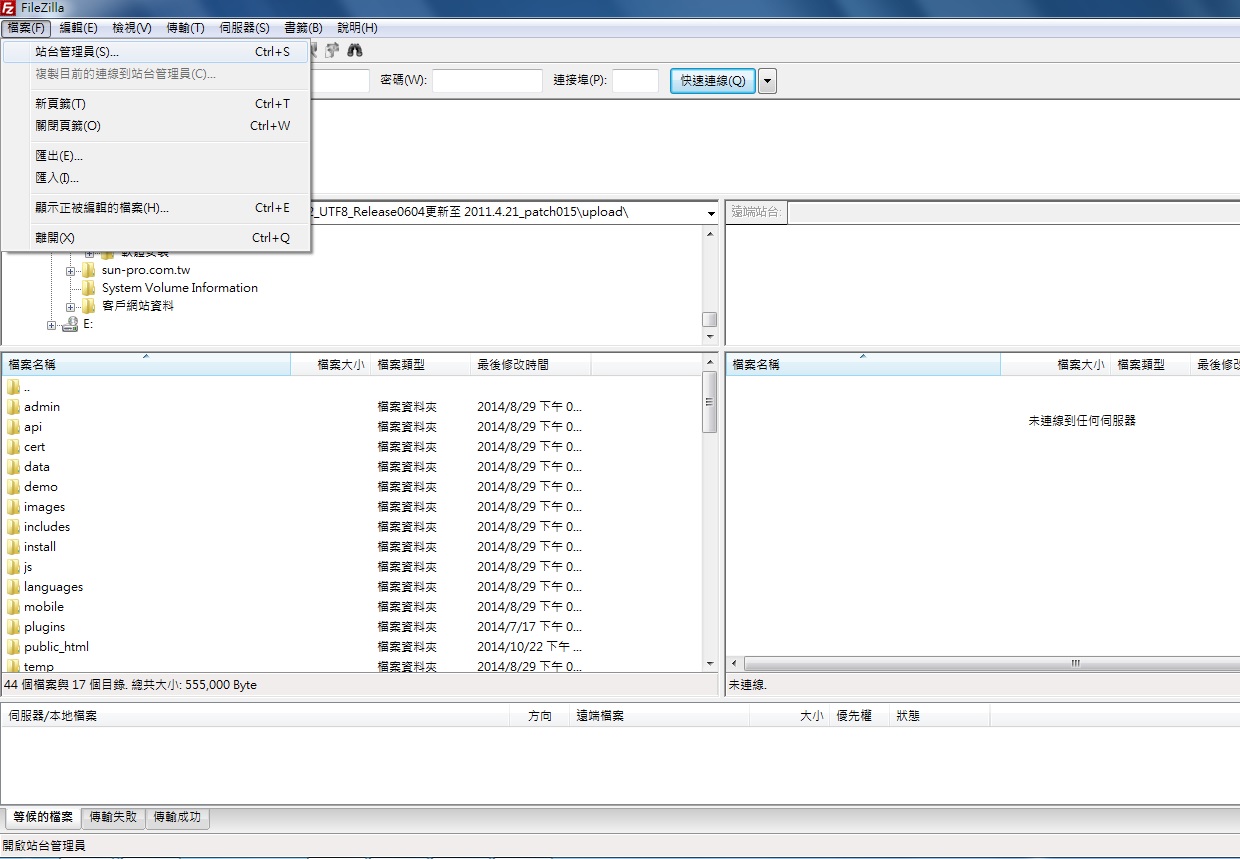Click the folder icon beside cert
This screenshot has width=1240, height=859.
(x=13, y=447)
